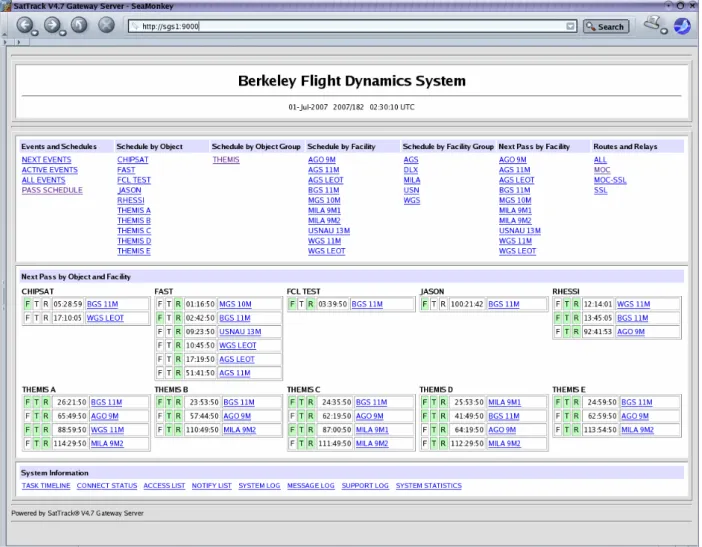Click the window title bar menu icon
The height and width of the screenshot is (547, 702).
coord(5,6)
